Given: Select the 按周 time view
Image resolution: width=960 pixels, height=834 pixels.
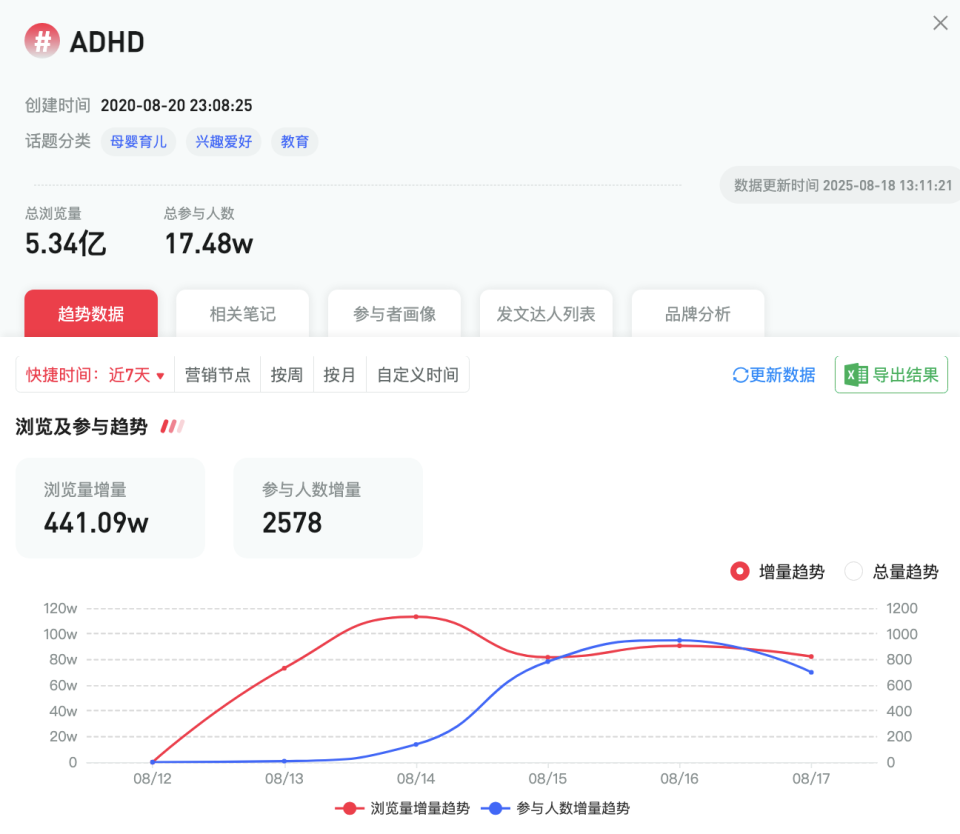Looking at the screenshot, I should [x=287, y=374].
